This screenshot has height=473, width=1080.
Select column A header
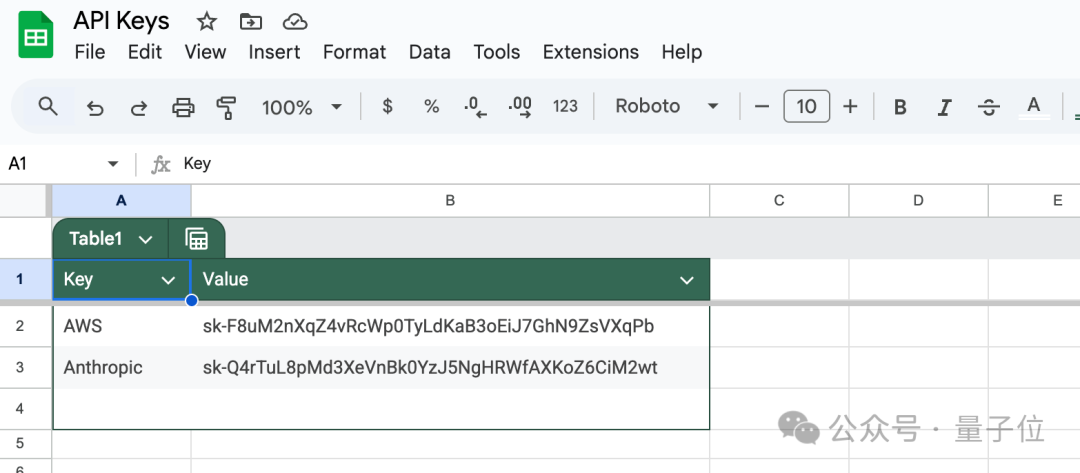(121, 200)
